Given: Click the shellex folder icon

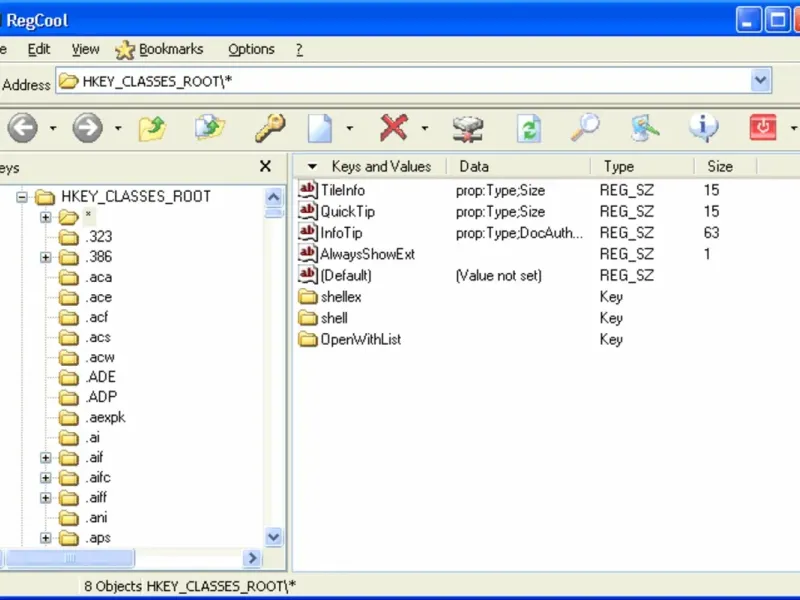Looking at the screenshot, I should [x=308, y=296].
